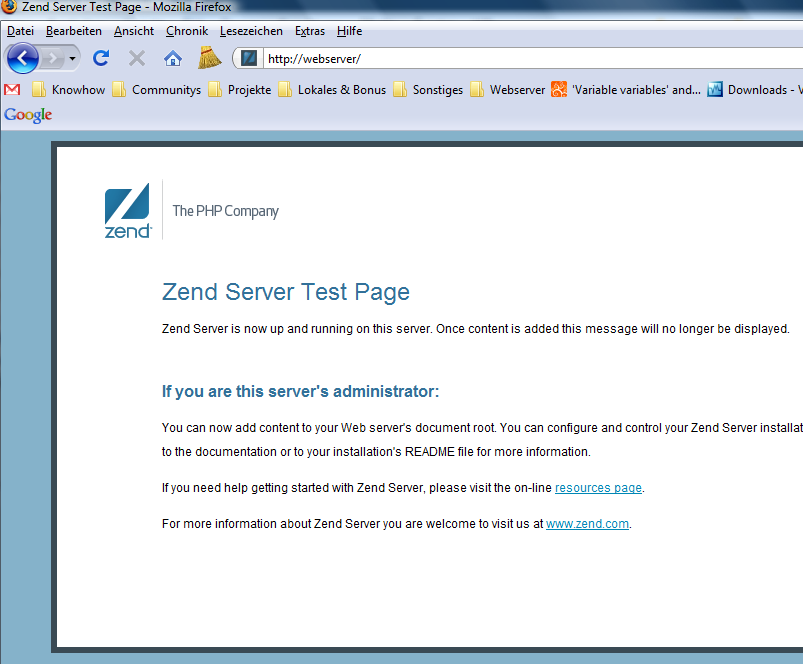
Task: Open the Lesezeichen menu
Action: [x=251, y=31]
